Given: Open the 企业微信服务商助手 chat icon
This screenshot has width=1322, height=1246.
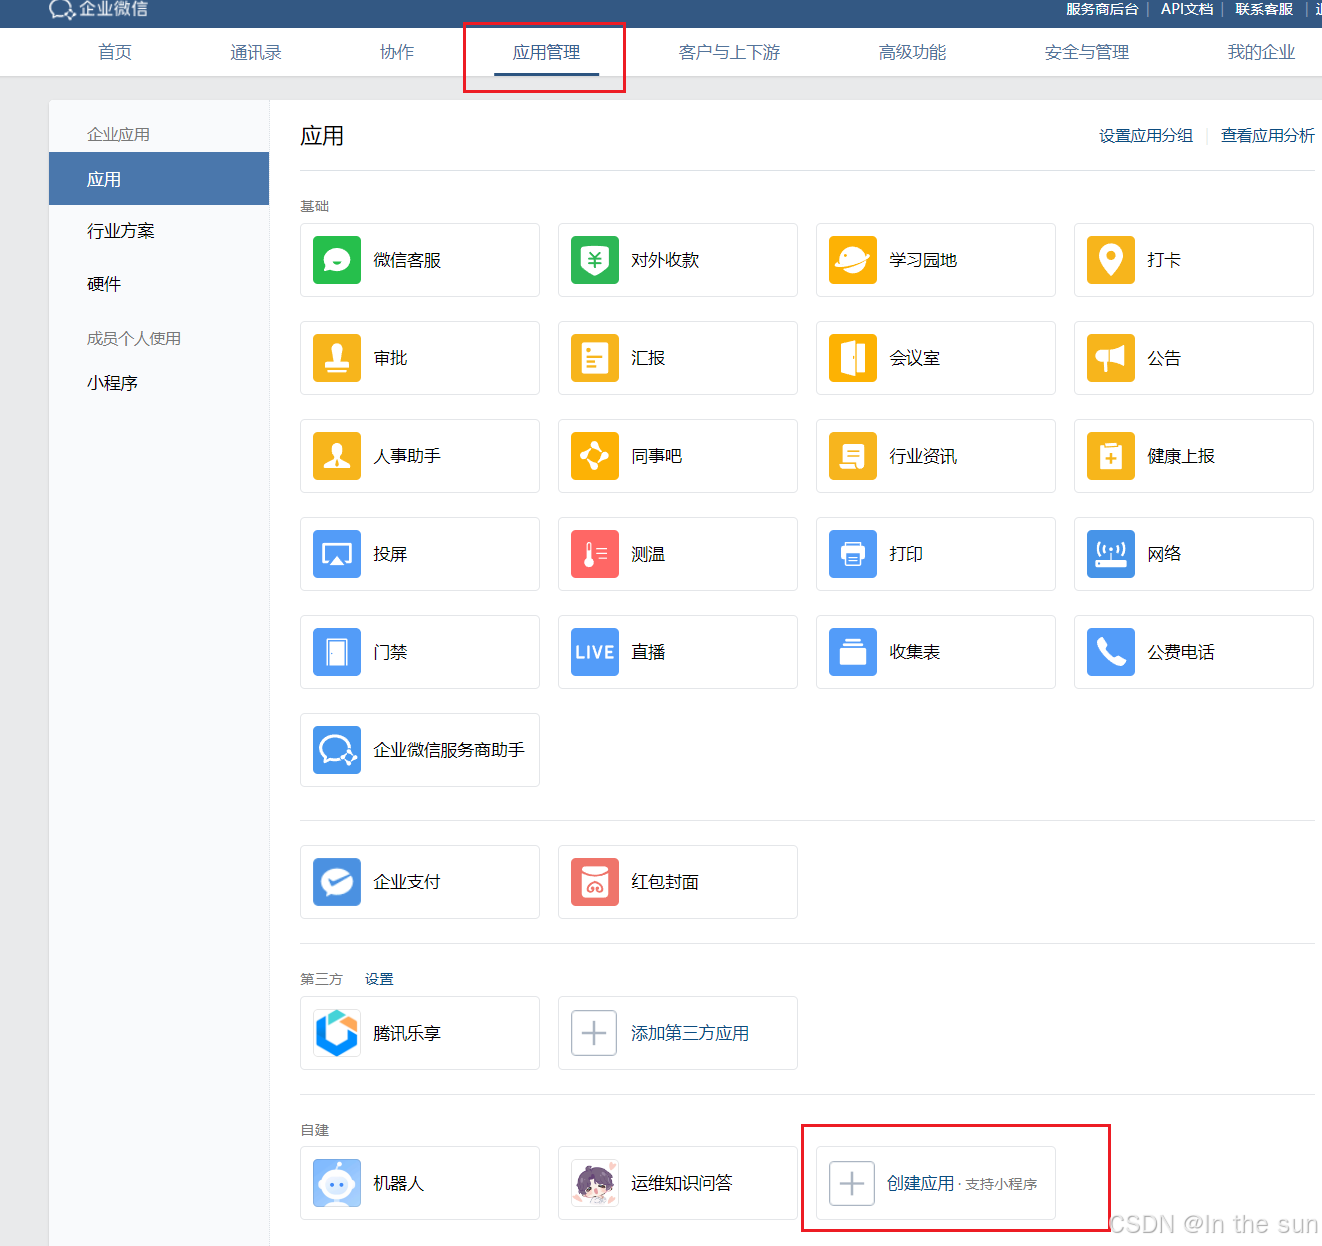Looking at the screenshot, I should click(x=337, y=750).
